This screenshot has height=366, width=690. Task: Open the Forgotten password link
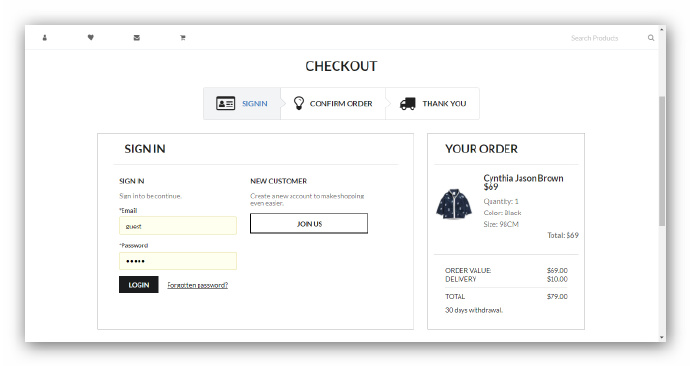click(x=198, y=285)
